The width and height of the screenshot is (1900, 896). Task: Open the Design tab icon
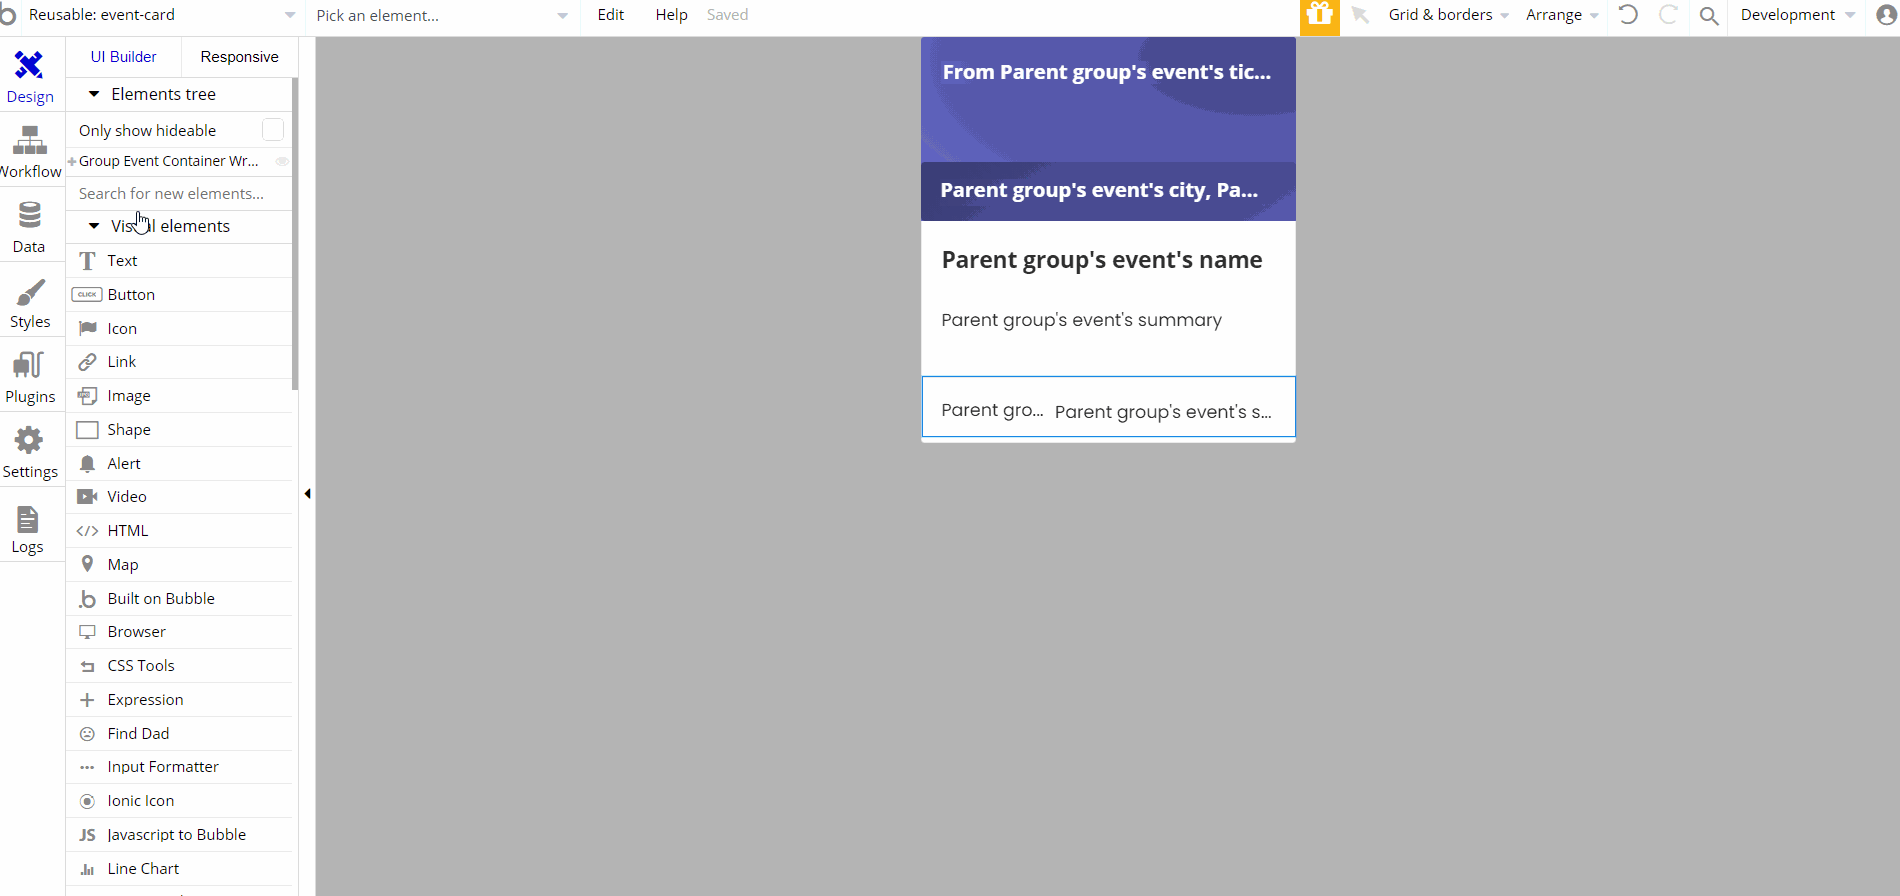(29, 65)
